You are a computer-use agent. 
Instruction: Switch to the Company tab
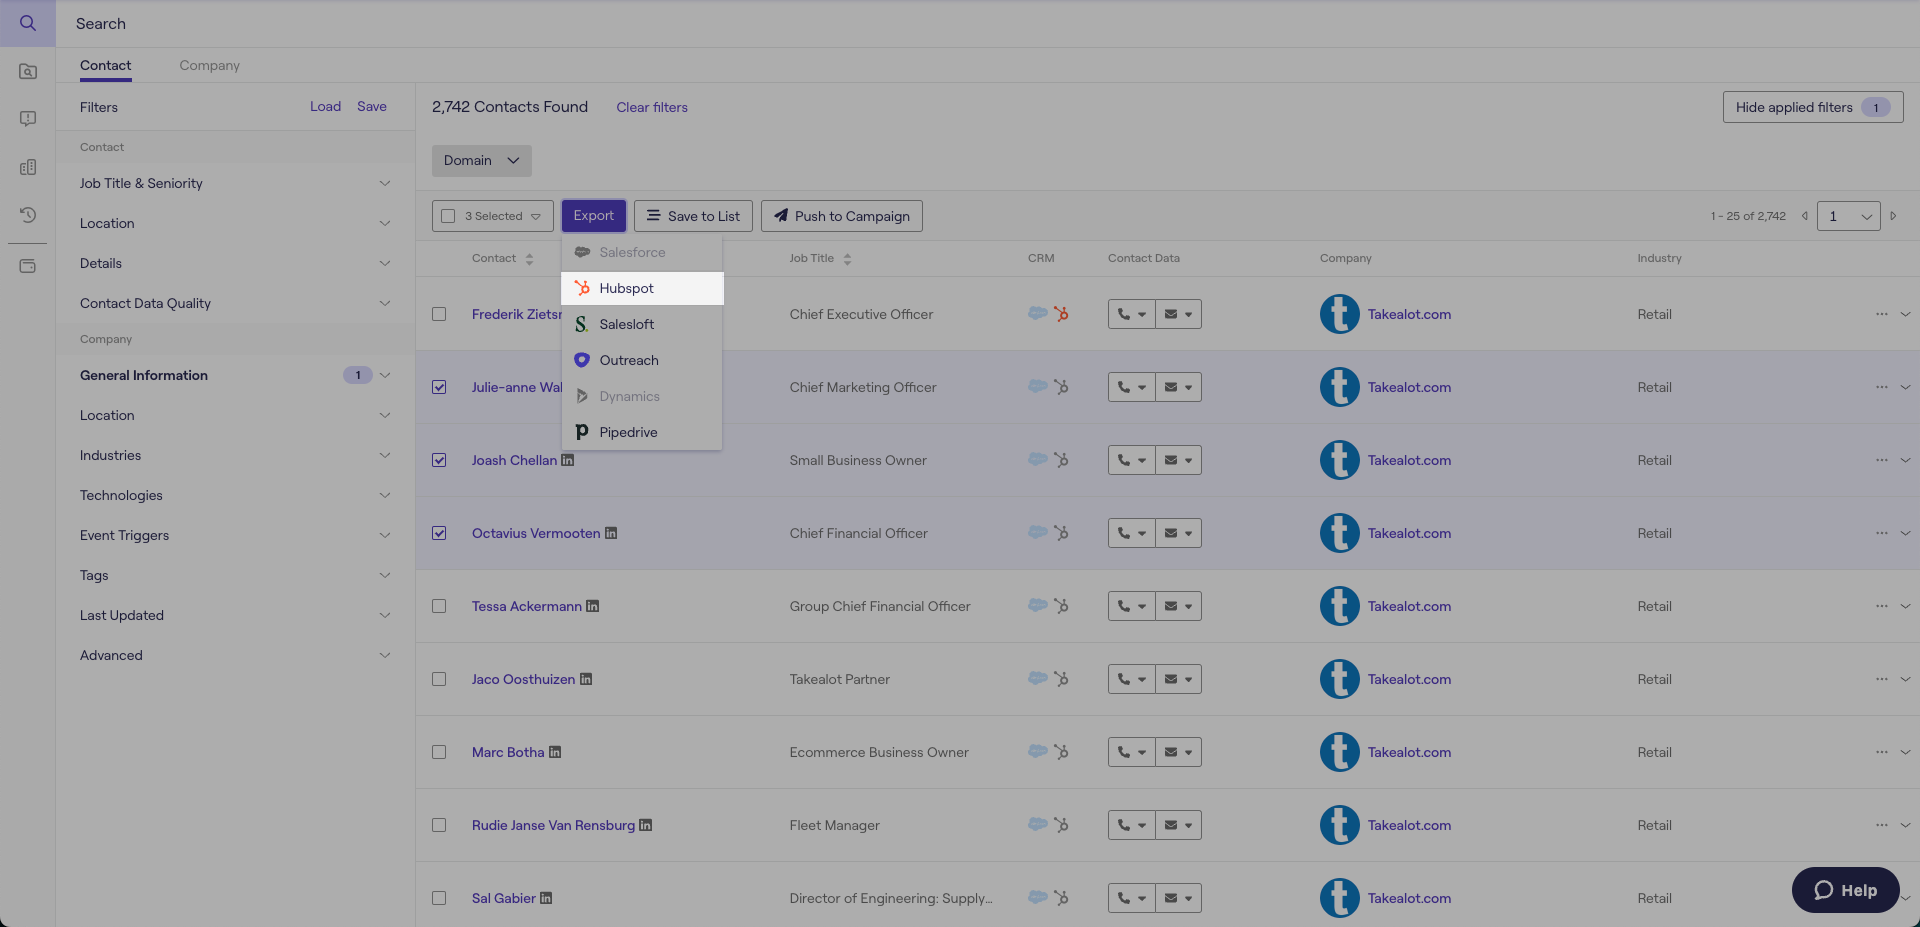[x=209, y=65]
